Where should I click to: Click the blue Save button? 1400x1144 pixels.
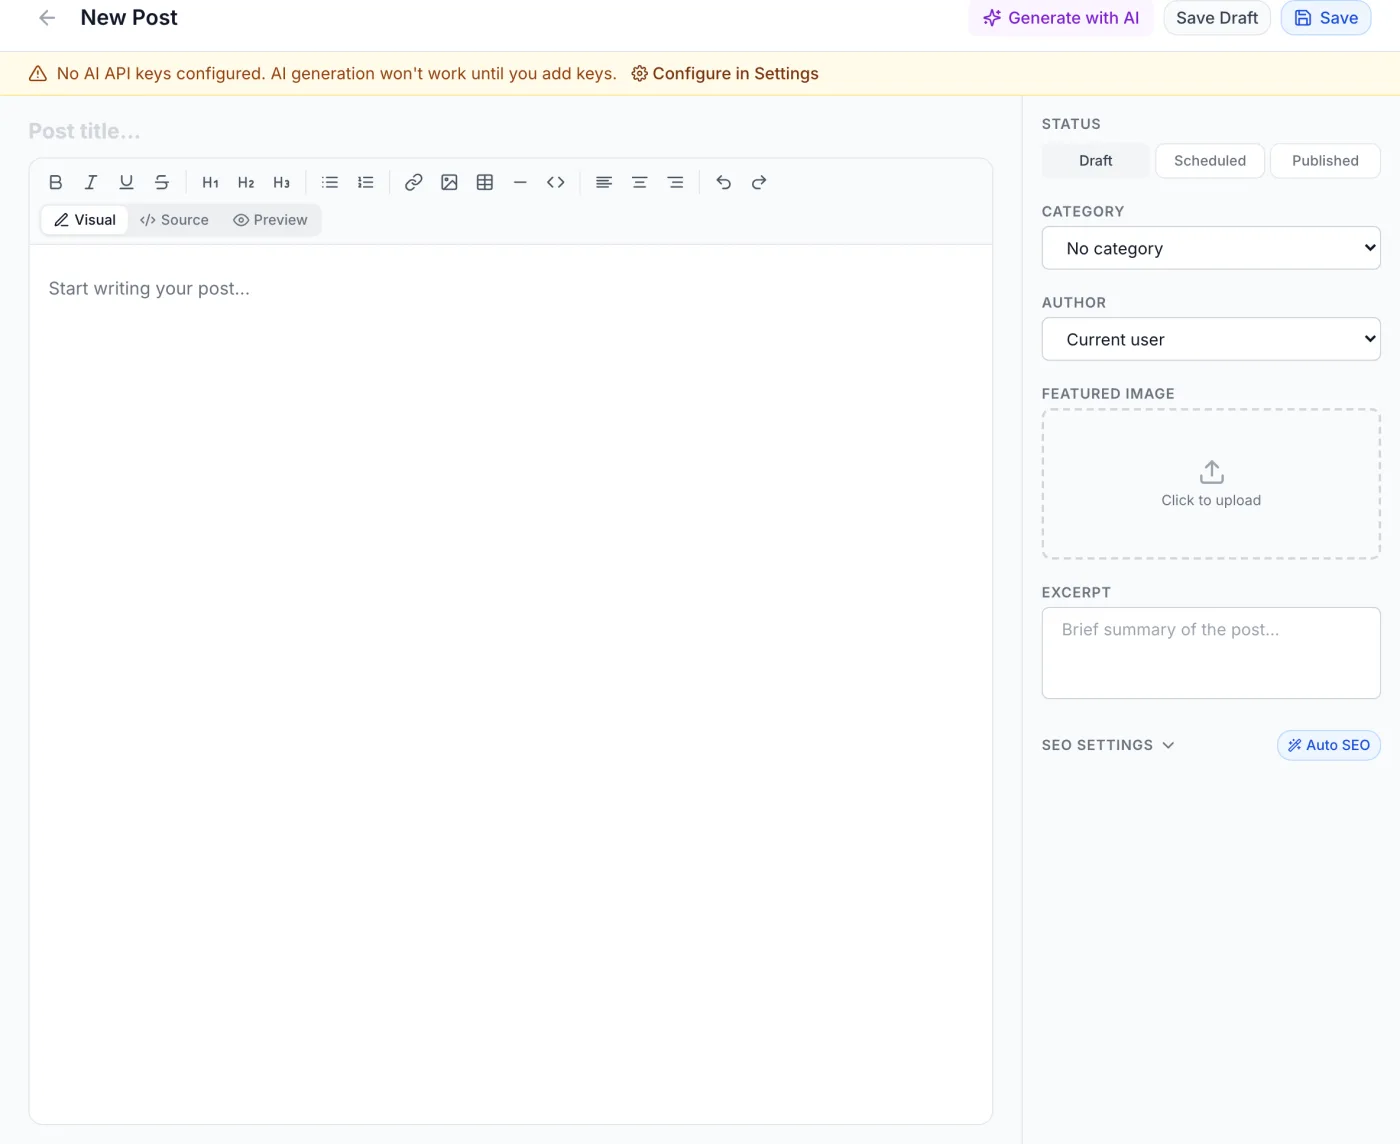point(1326,18)
